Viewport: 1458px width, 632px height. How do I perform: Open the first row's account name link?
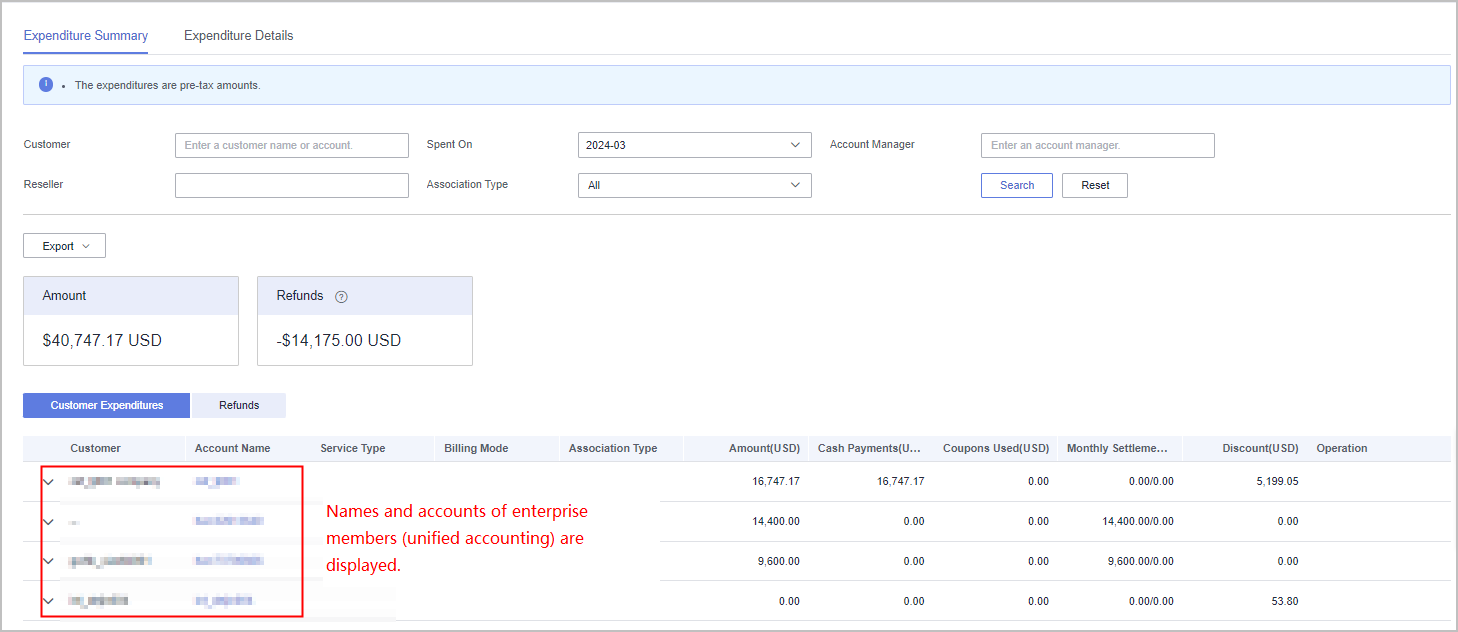217,482
